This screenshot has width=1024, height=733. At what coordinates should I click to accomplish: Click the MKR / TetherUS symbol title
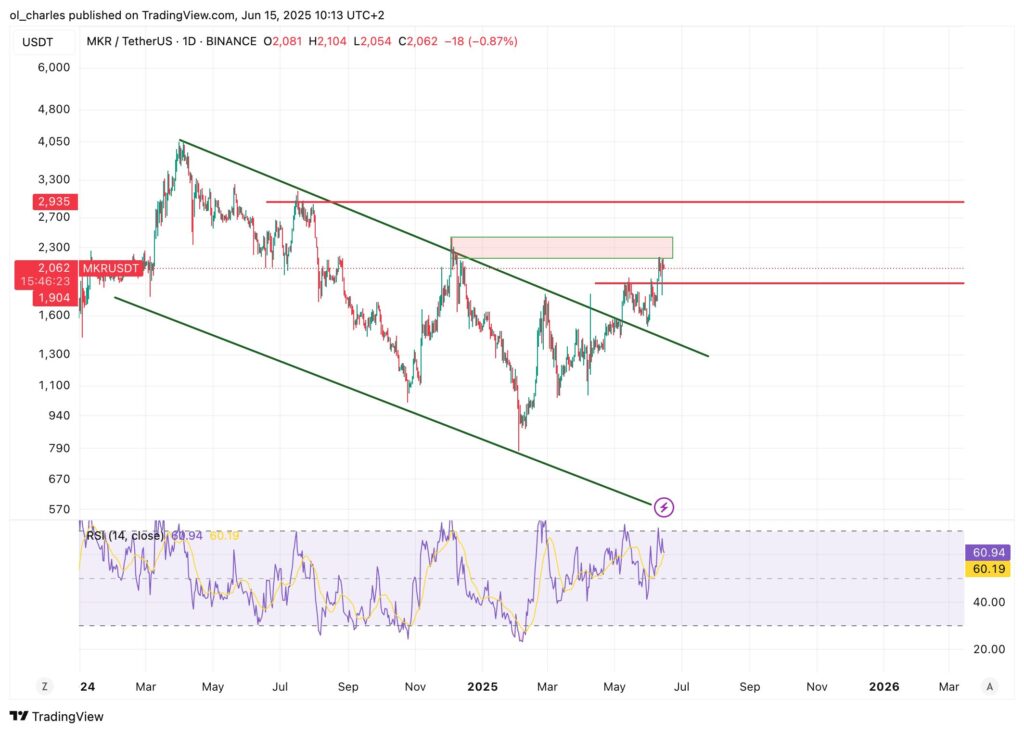pos(131,41)
